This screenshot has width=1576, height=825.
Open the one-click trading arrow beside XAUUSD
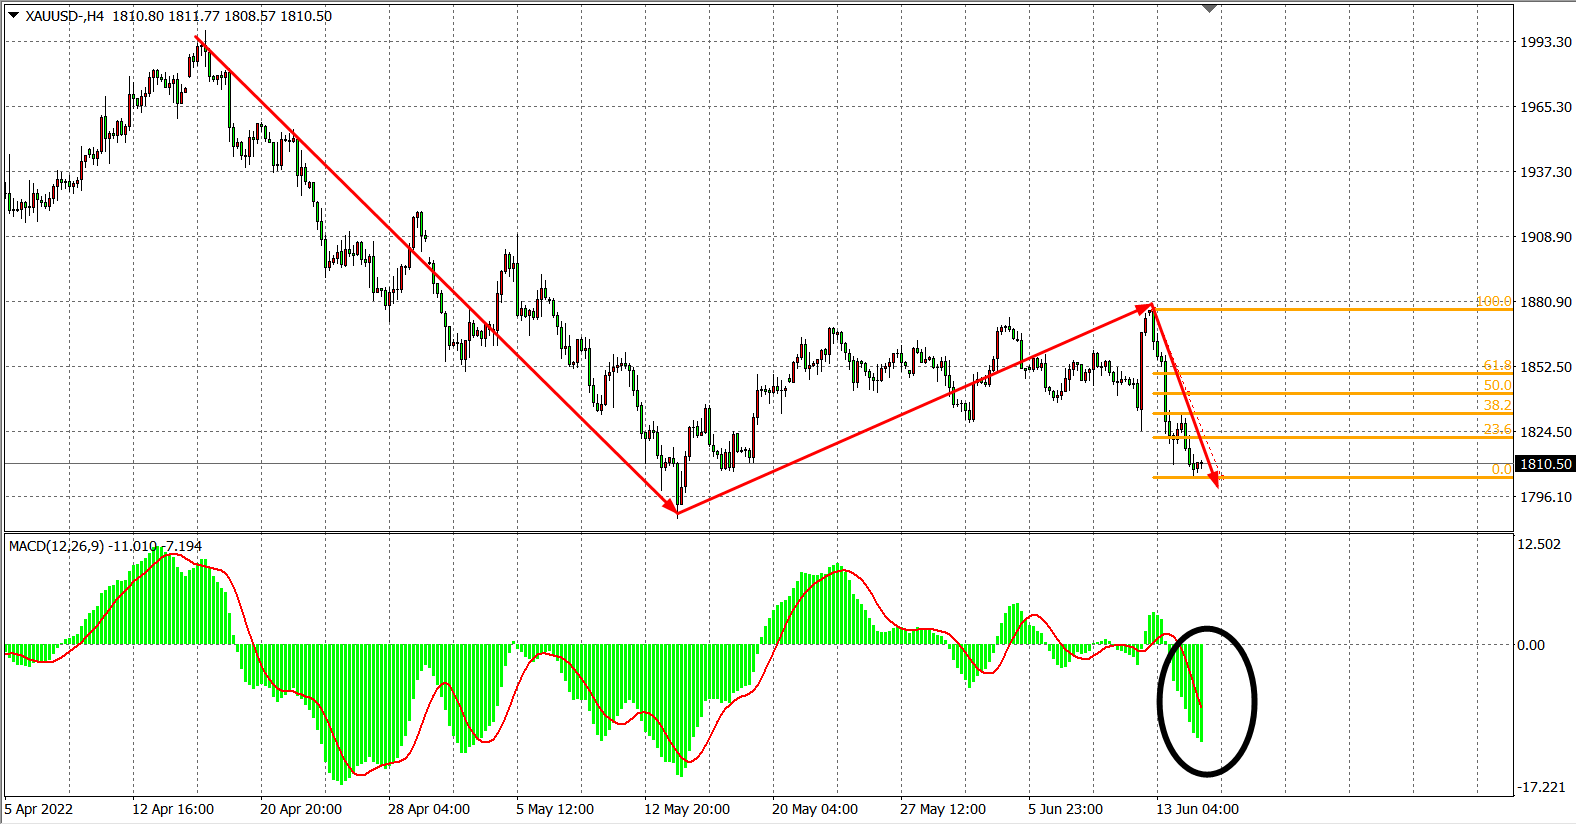coord(13,15)
